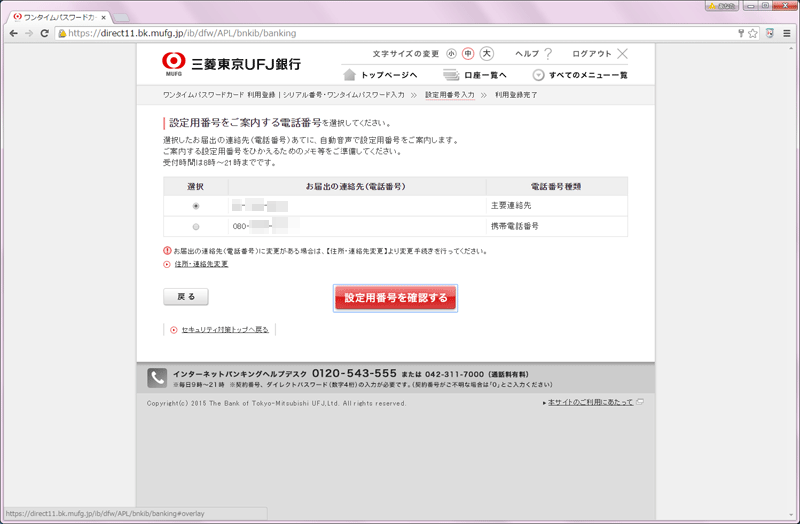Click the 携帯電話番号 table cell
Image resolution: width=800 pixels, height=524 pixels.
[x=557, y=226]
